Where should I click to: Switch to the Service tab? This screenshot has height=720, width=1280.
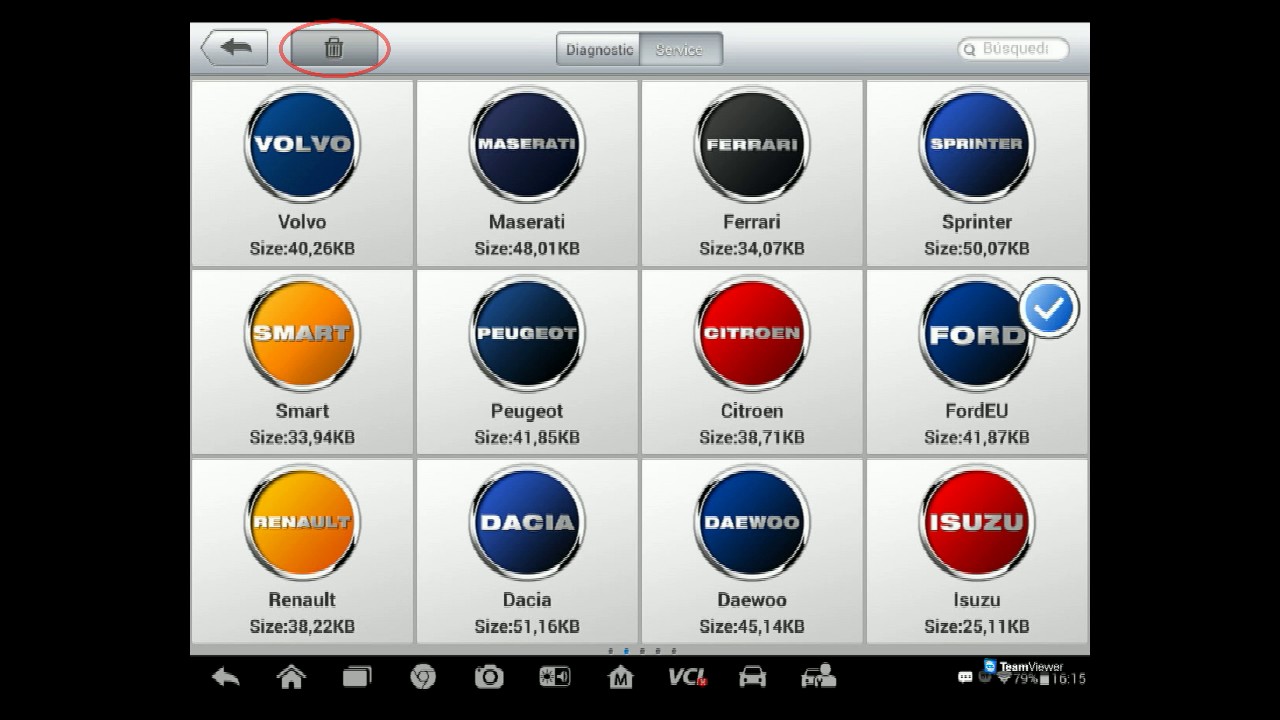pyautogui.click(x=680, y=49)
